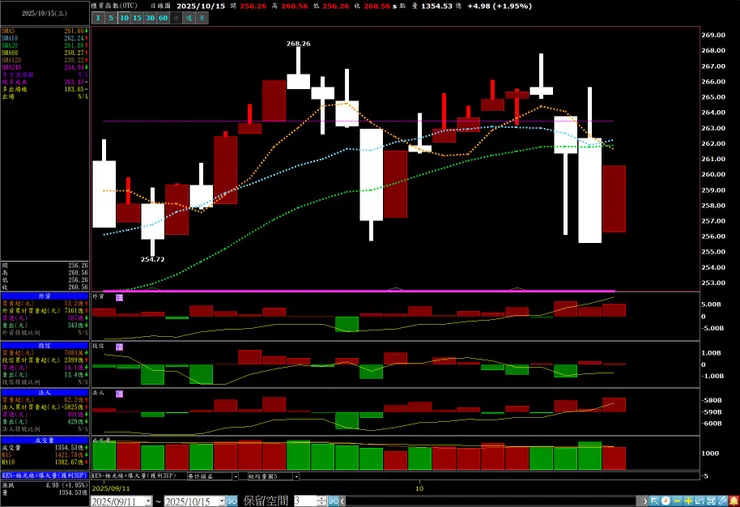This screenshot has width=740, height=507.
Task: Switch to the weekly (週) timeframe button
Action: [x=189, y=18]
